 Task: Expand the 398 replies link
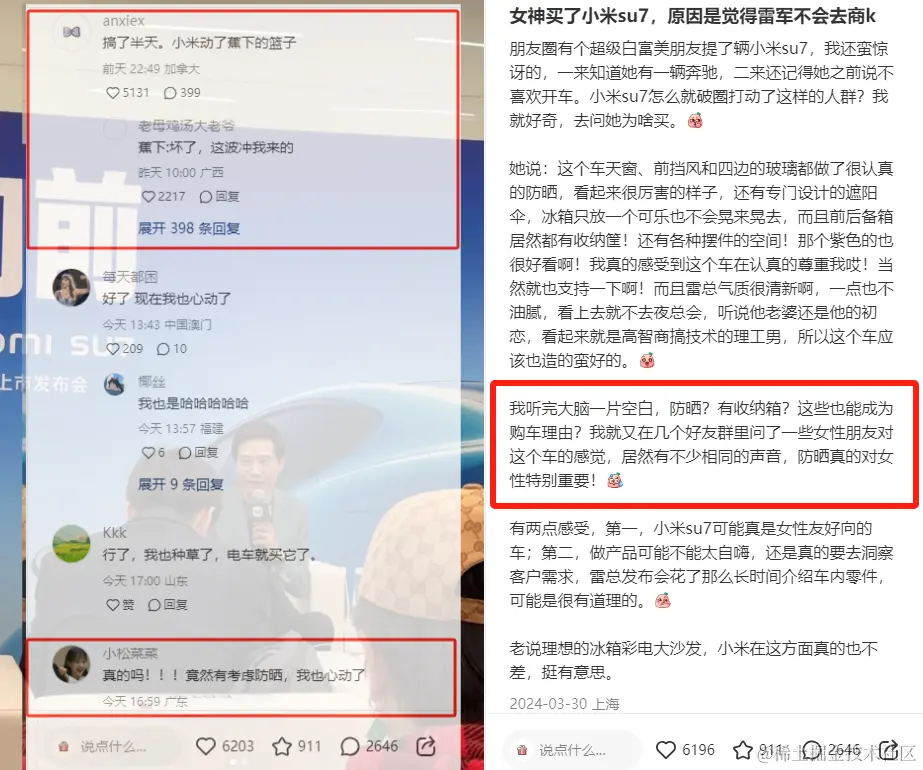pos(189,228)
